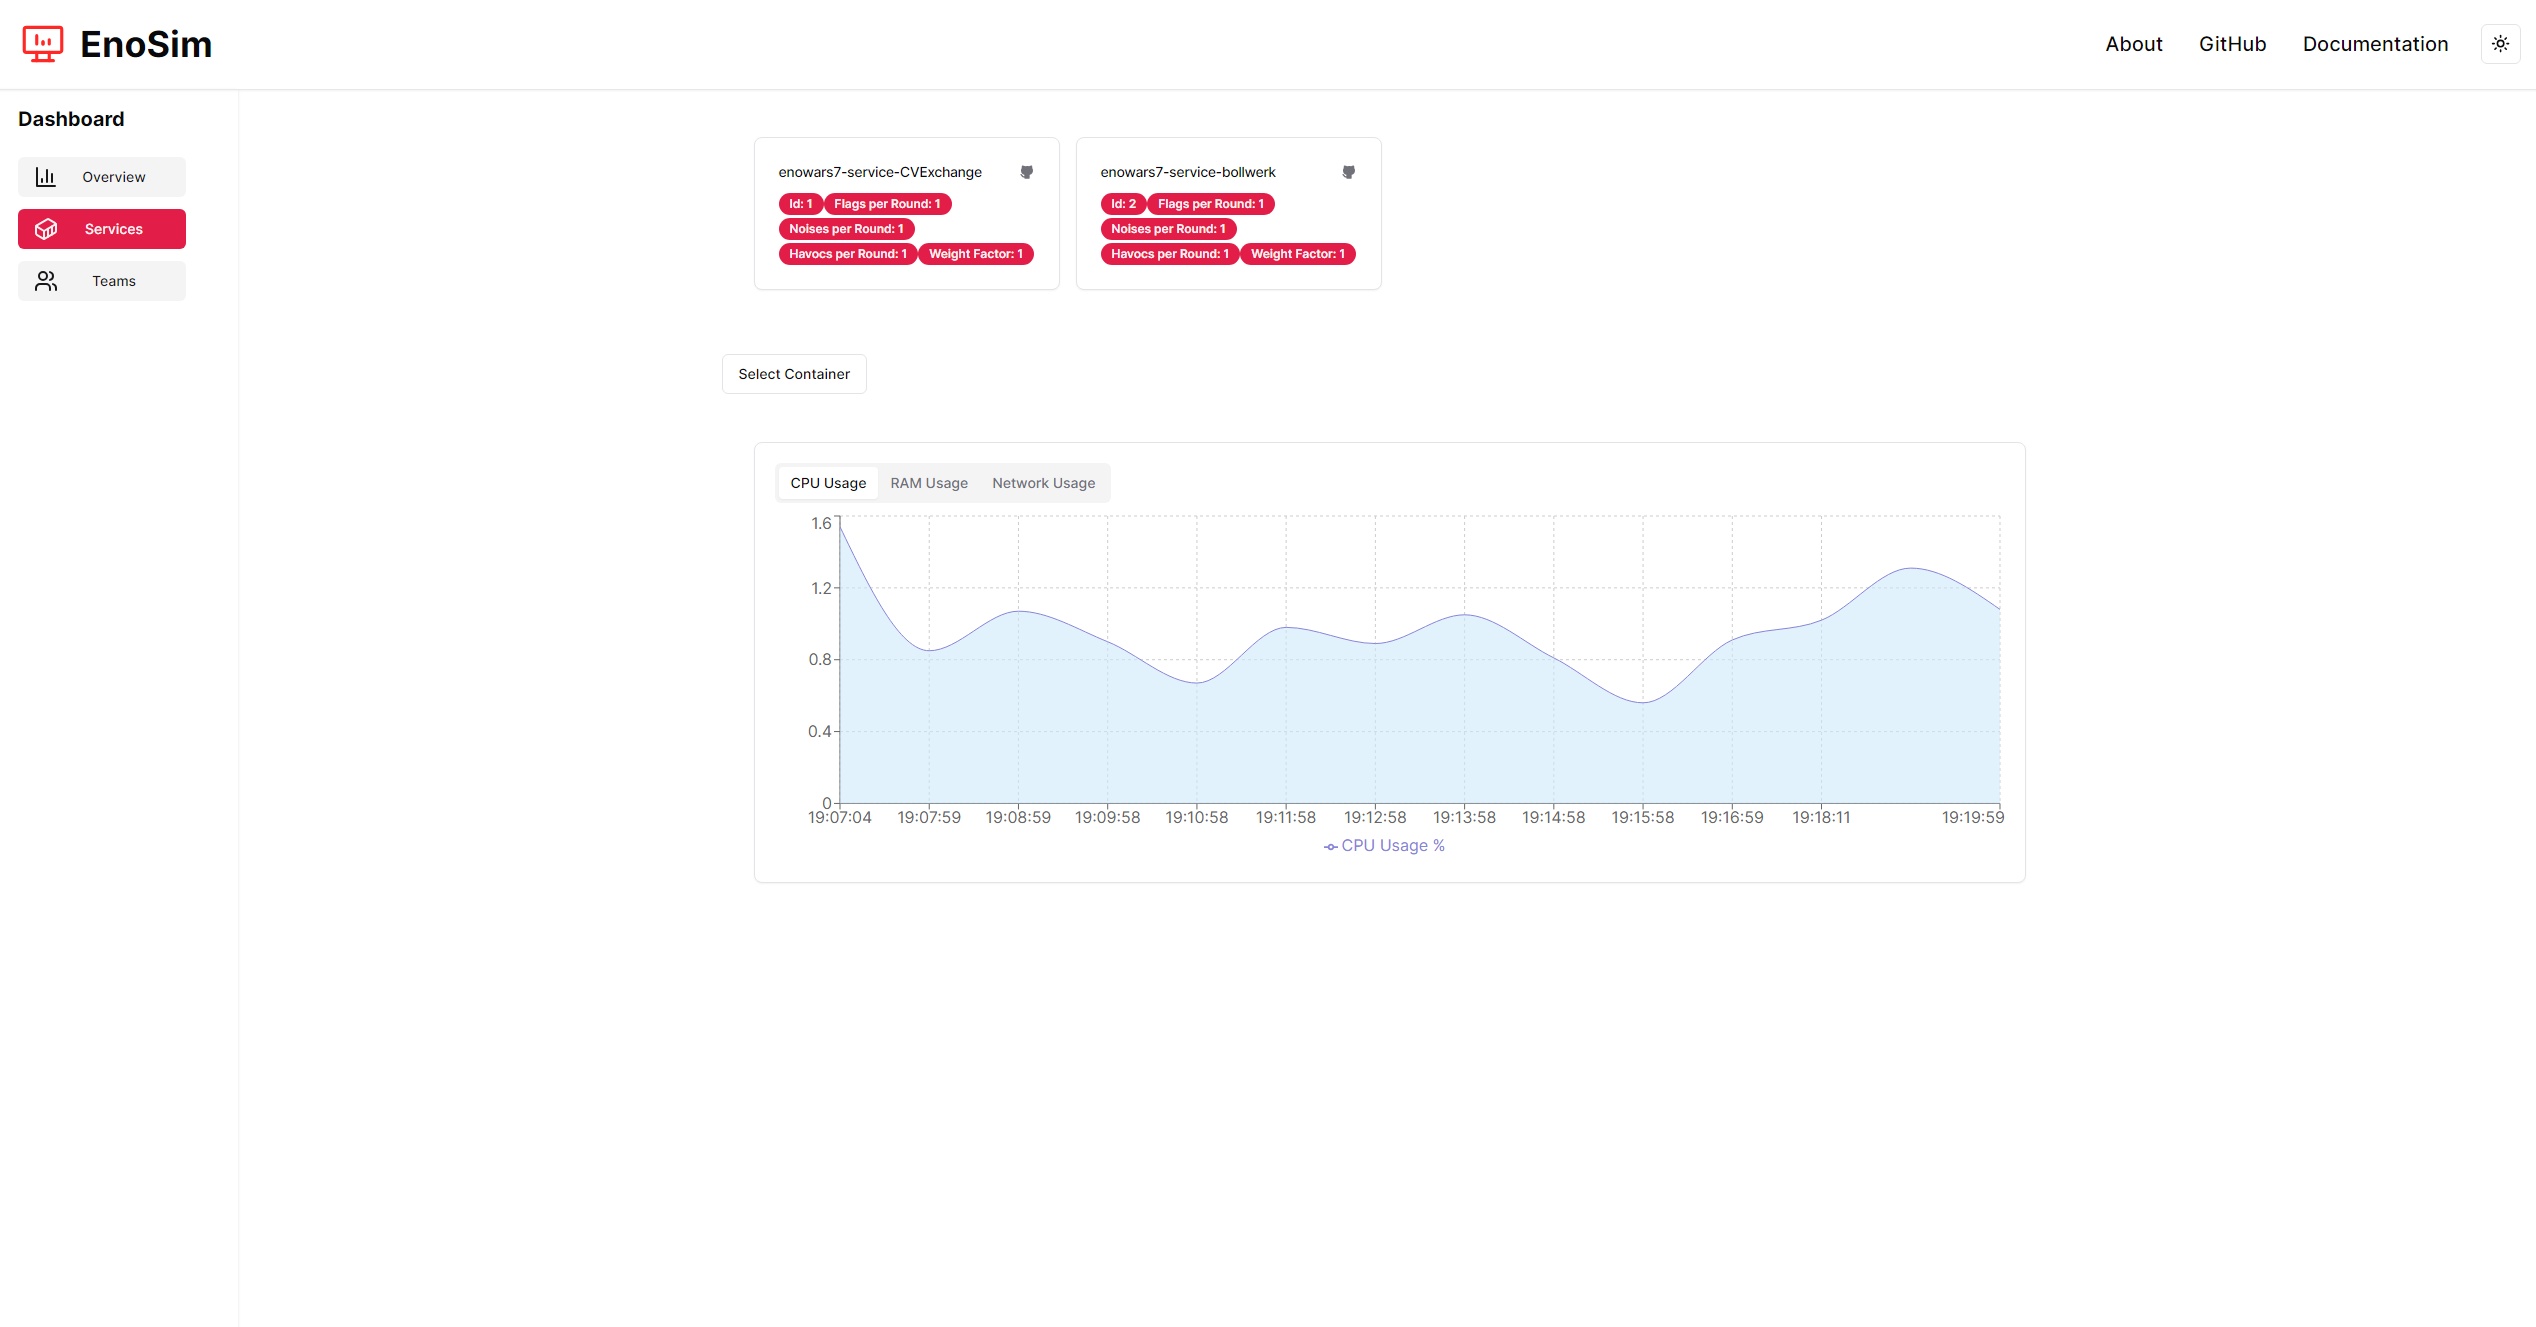This screenshot has height=1327, width=2536.
Task: Open the Documentation link
Action: pos(2375,44)
